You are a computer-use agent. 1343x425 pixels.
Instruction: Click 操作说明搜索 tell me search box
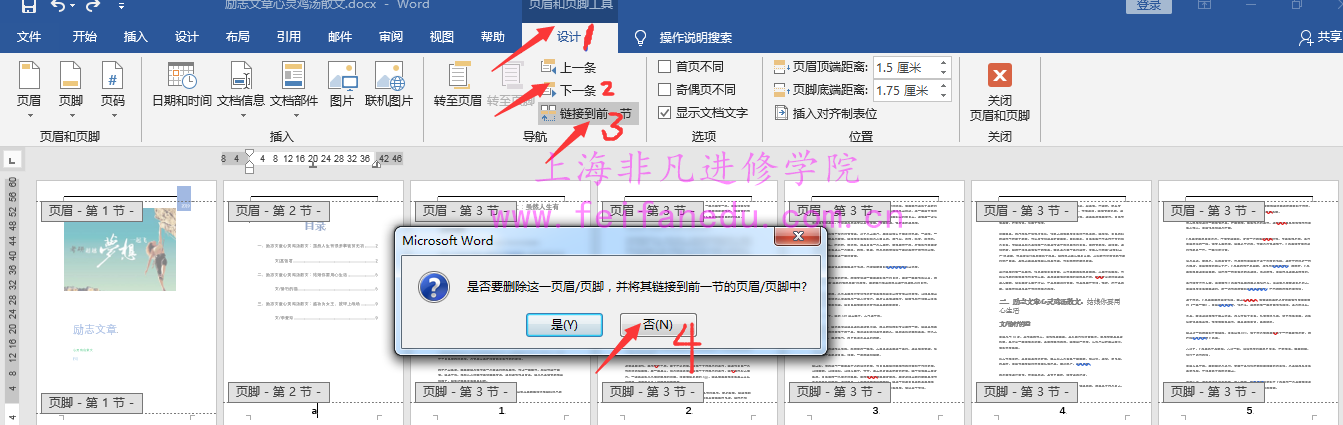pyautogui.click(x=696, y=38)
